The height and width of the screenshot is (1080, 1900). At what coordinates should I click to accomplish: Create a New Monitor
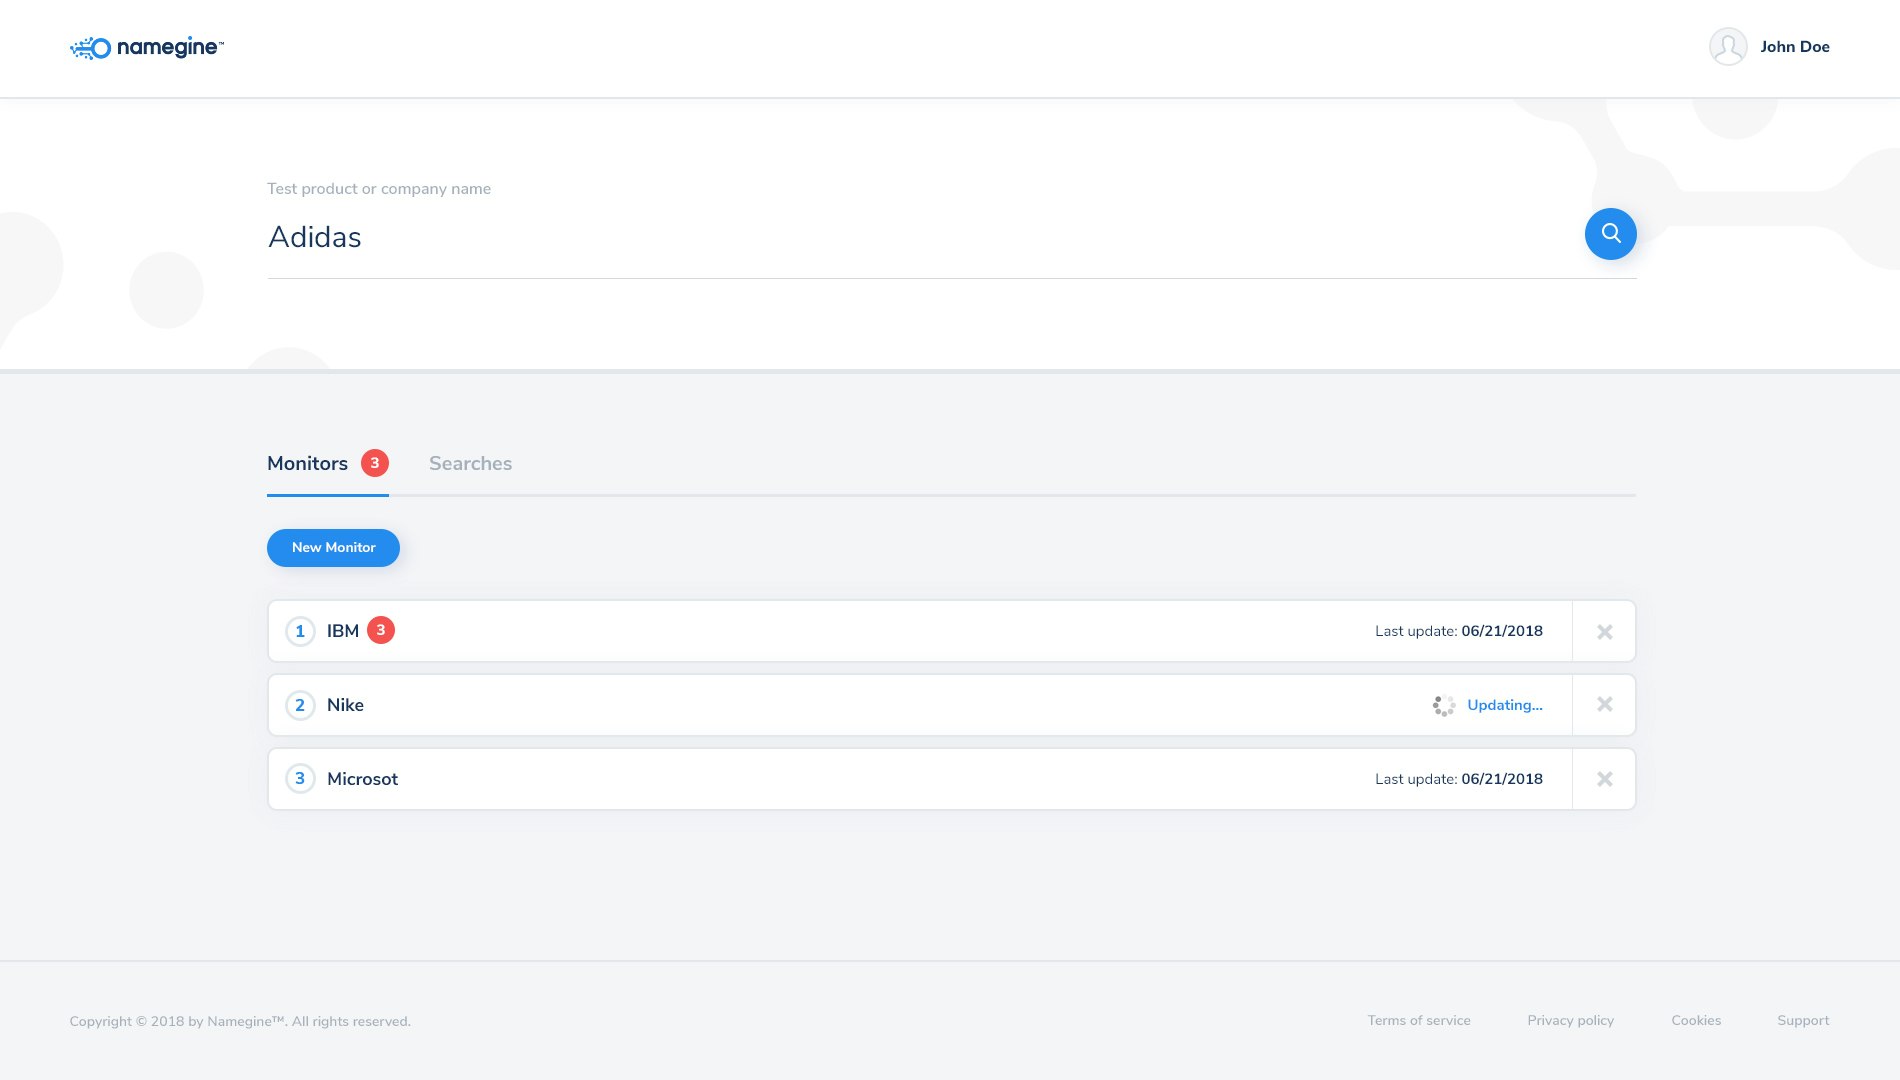tap(333, 548)
